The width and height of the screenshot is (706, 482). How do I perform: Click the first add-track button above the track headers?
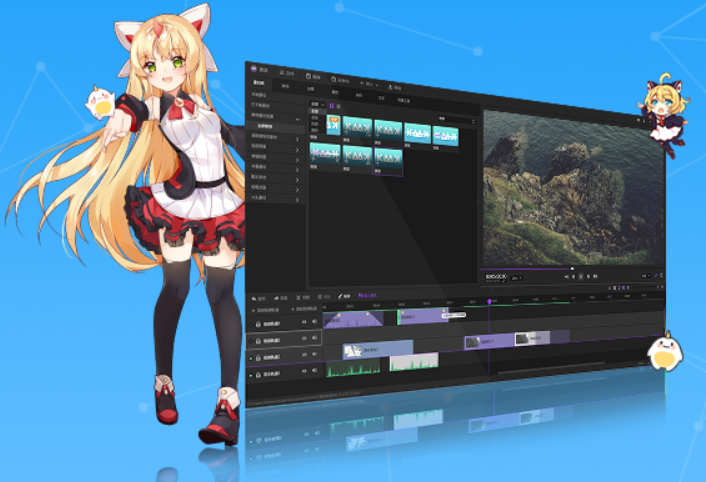[x=265, y=310]
